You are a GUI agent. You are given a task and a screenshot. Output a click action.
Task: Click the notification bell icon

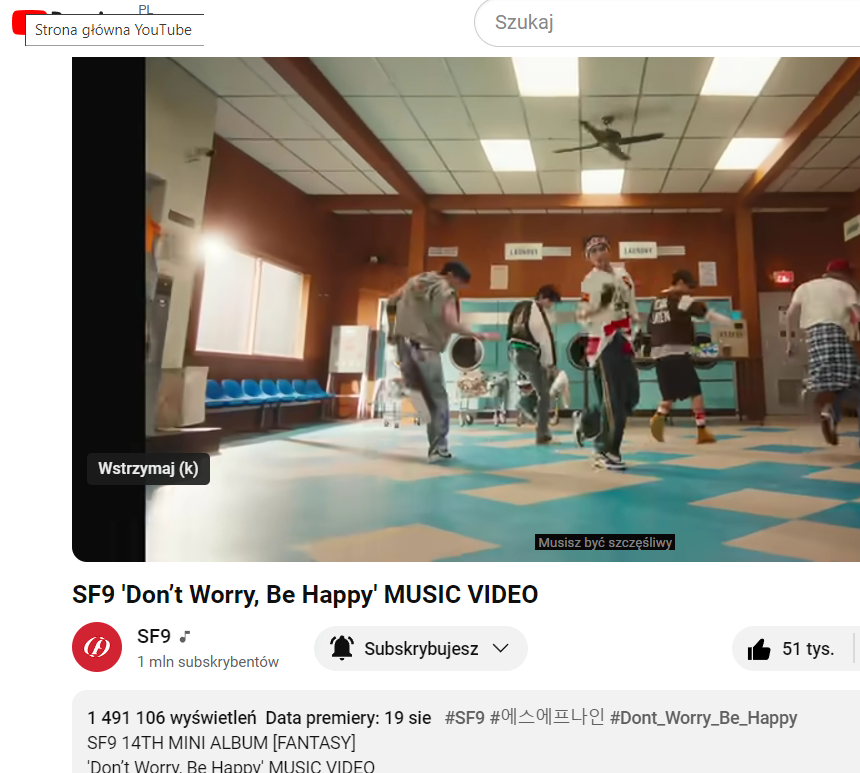[x=342, y=648]
